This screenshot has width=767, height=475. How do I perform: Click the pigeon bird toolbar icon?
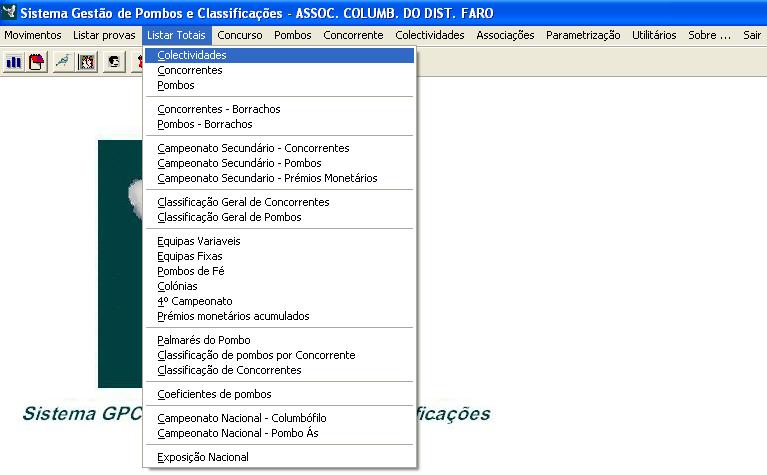63,62
